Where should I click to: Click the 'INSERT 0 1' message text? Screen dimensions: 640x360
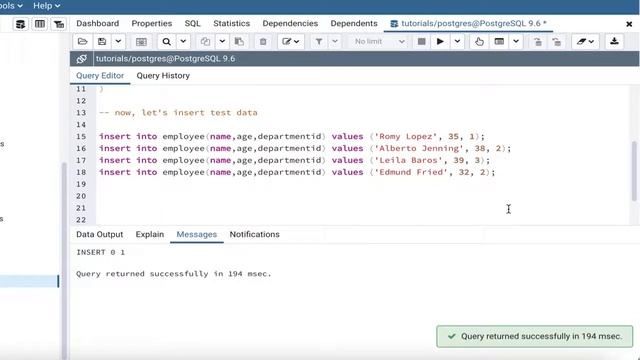coord(101,252)
